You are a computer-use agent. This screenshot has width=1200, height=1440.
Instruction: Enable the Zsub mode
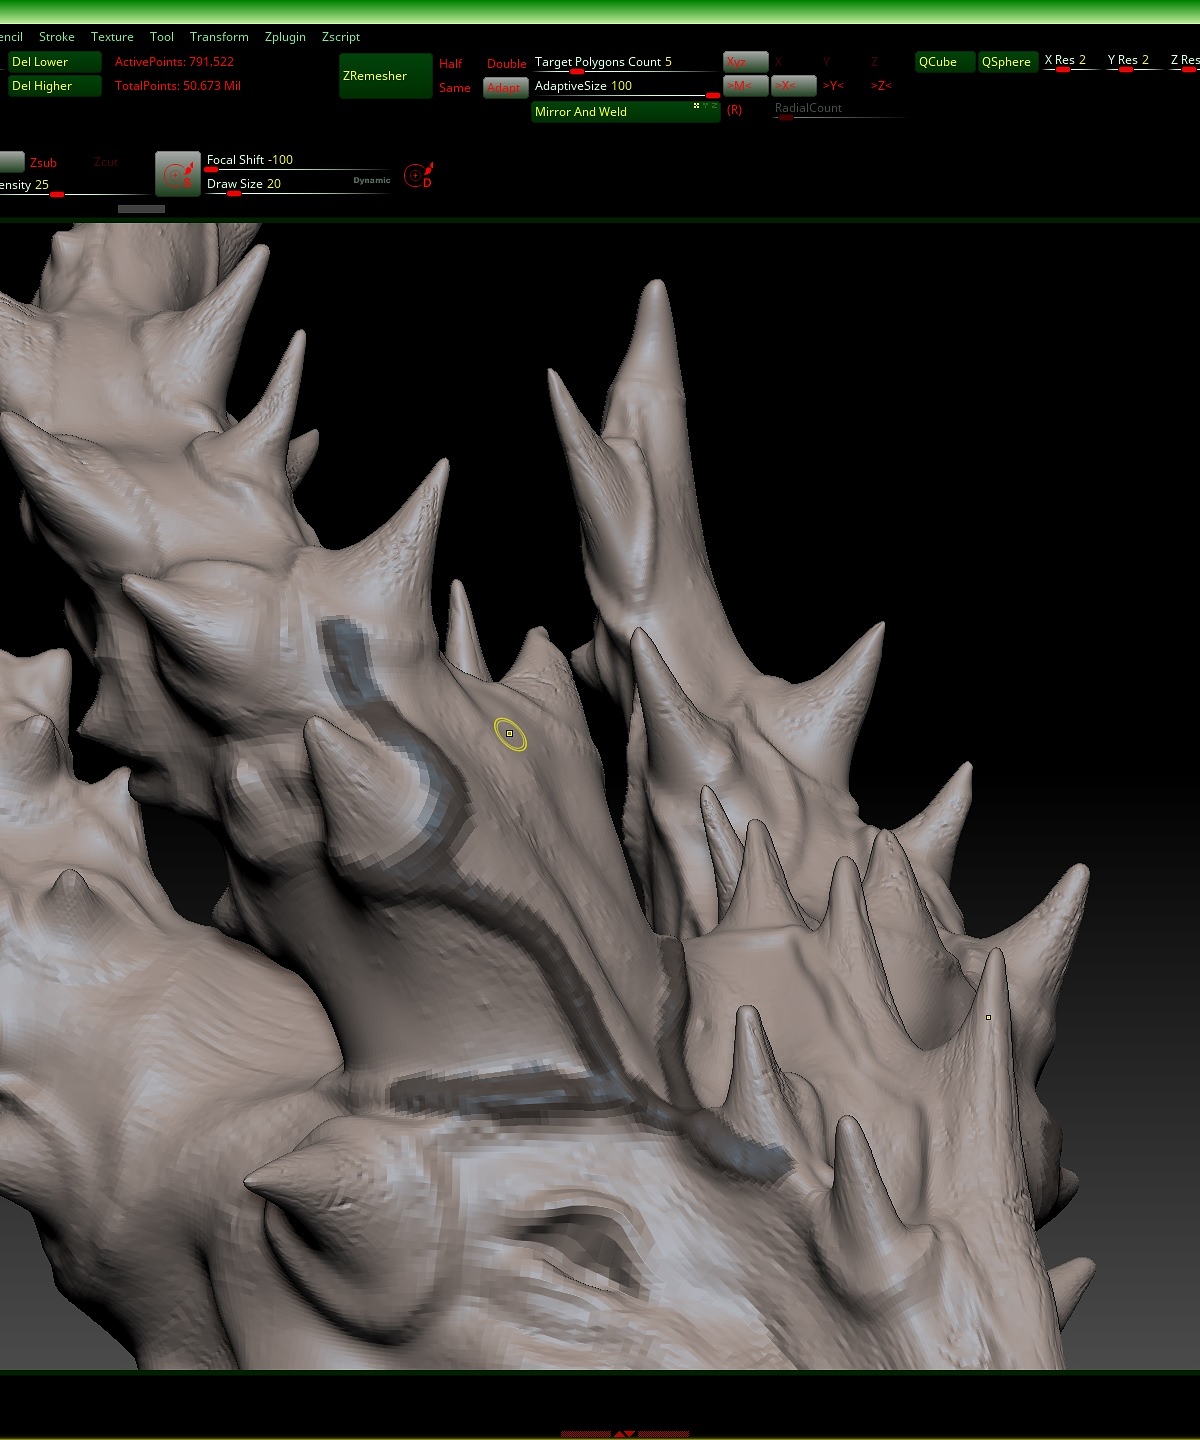click(43, 162)
